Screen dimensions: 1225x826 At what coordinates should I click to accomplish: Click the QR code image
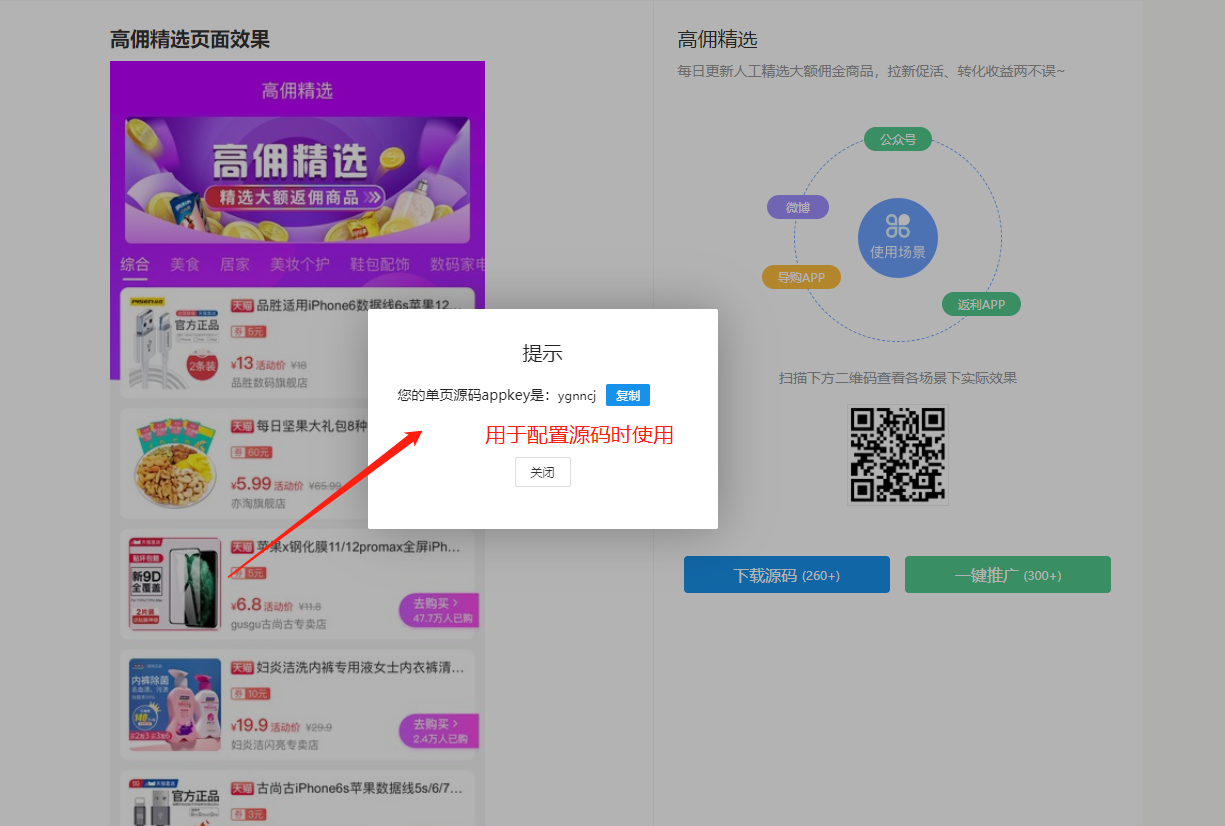[897, 454]
